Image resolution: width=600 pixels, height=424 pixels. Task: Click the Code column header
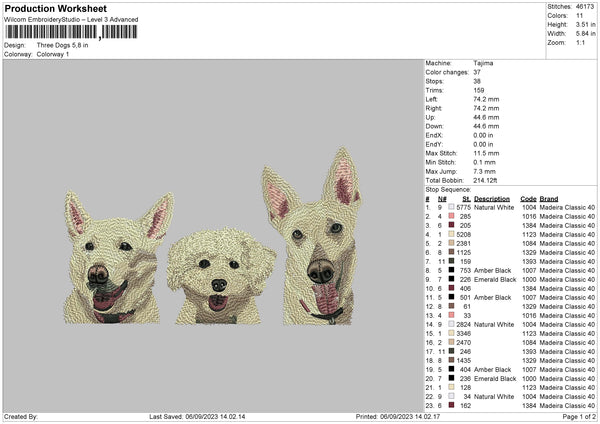tap(529, 198)
